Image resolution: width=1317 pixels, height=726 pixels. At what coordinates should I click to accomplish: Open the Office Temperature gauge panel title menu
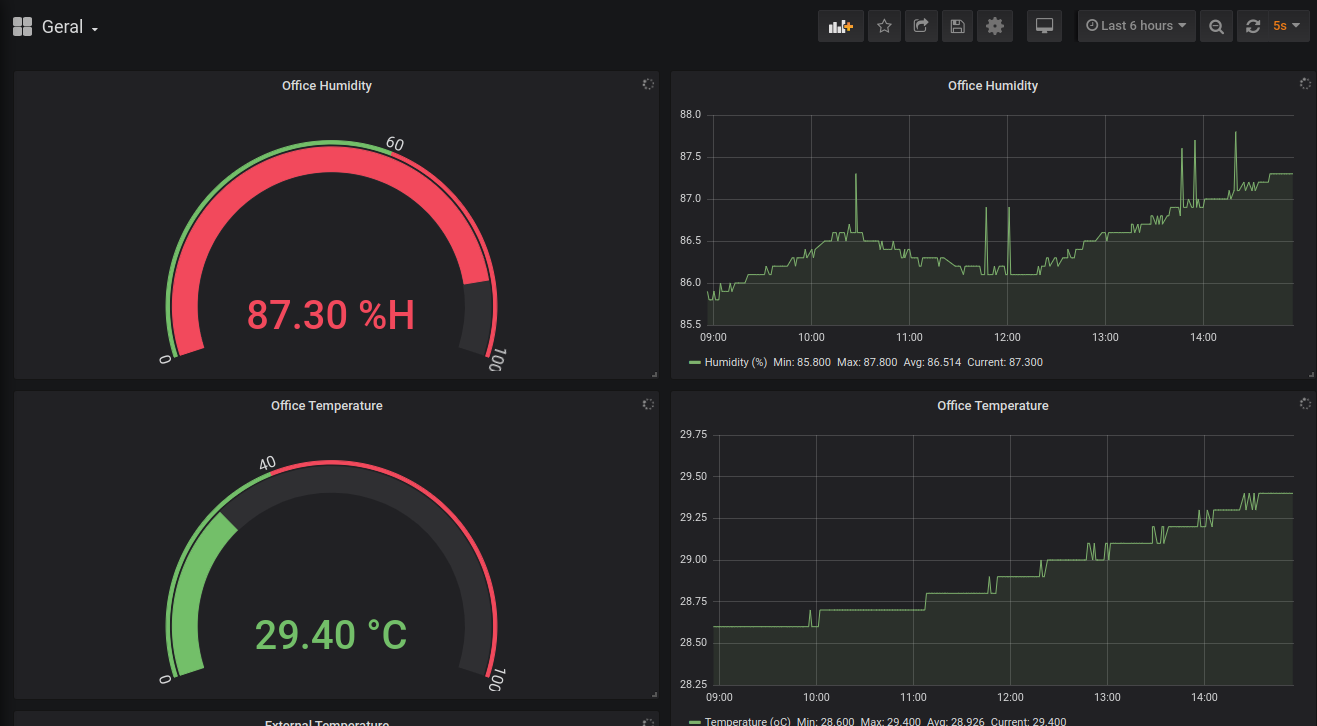327,406
